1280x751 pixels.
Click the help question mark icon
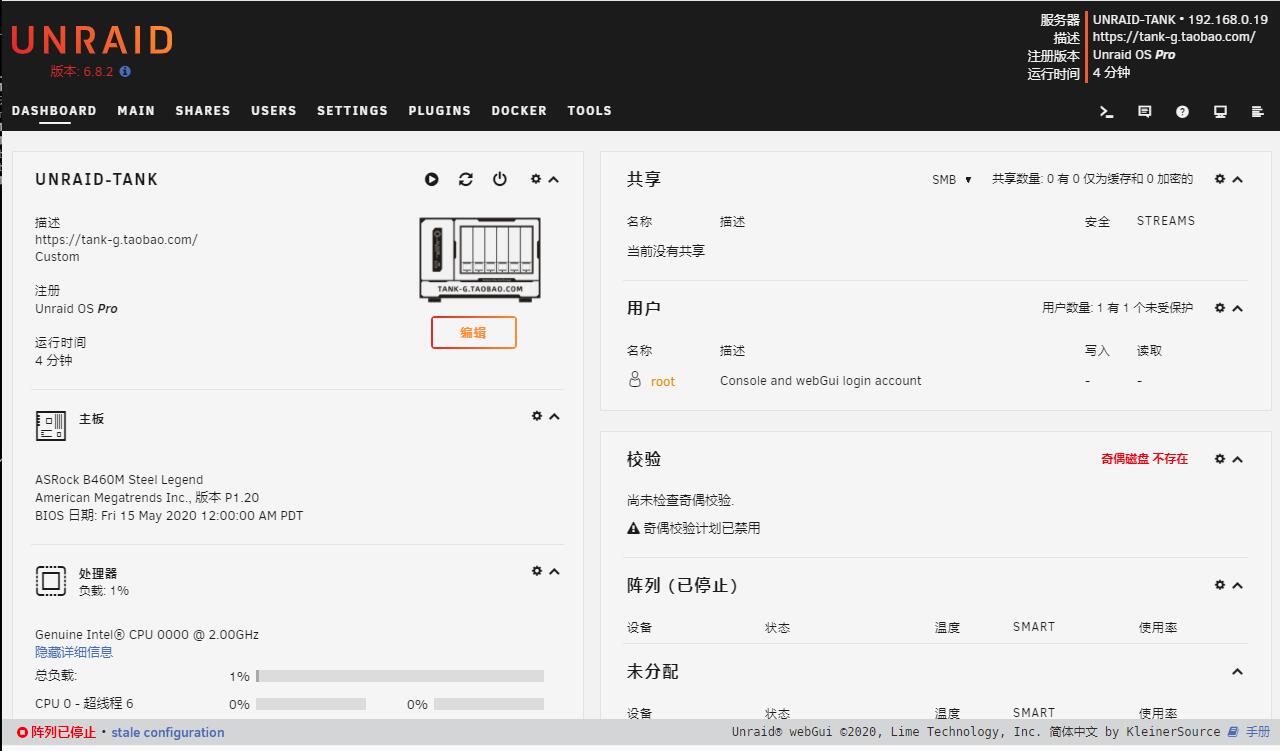click(x=1182, y=112)
